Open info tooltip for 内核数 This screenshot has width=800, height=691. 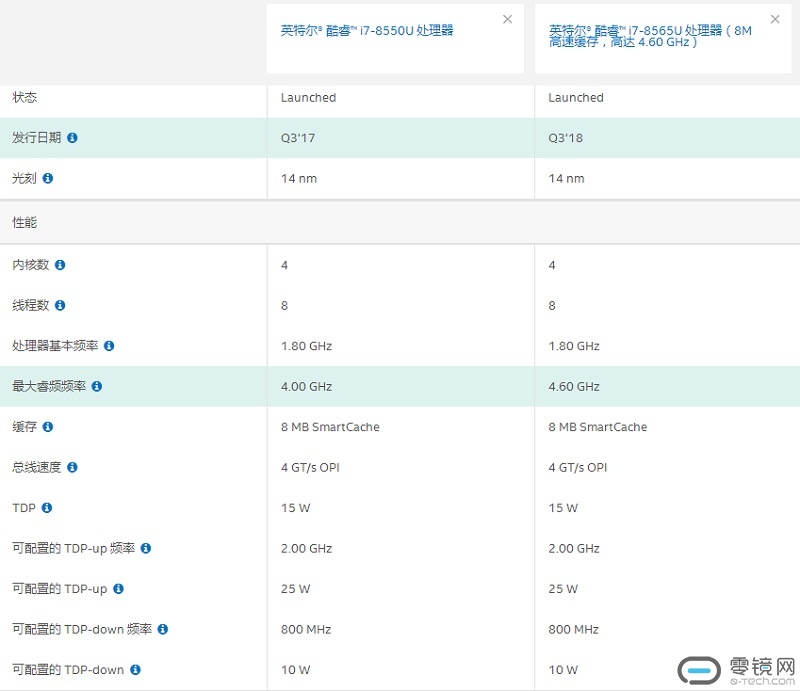click(x=60, y=265)
